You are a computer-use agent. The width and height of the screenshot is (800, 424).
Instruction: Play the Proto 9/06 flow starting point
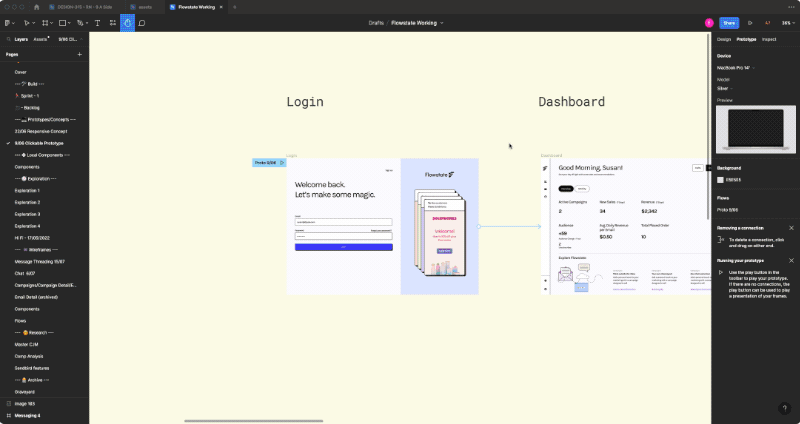pyautogui.click(x=282, y=163)
